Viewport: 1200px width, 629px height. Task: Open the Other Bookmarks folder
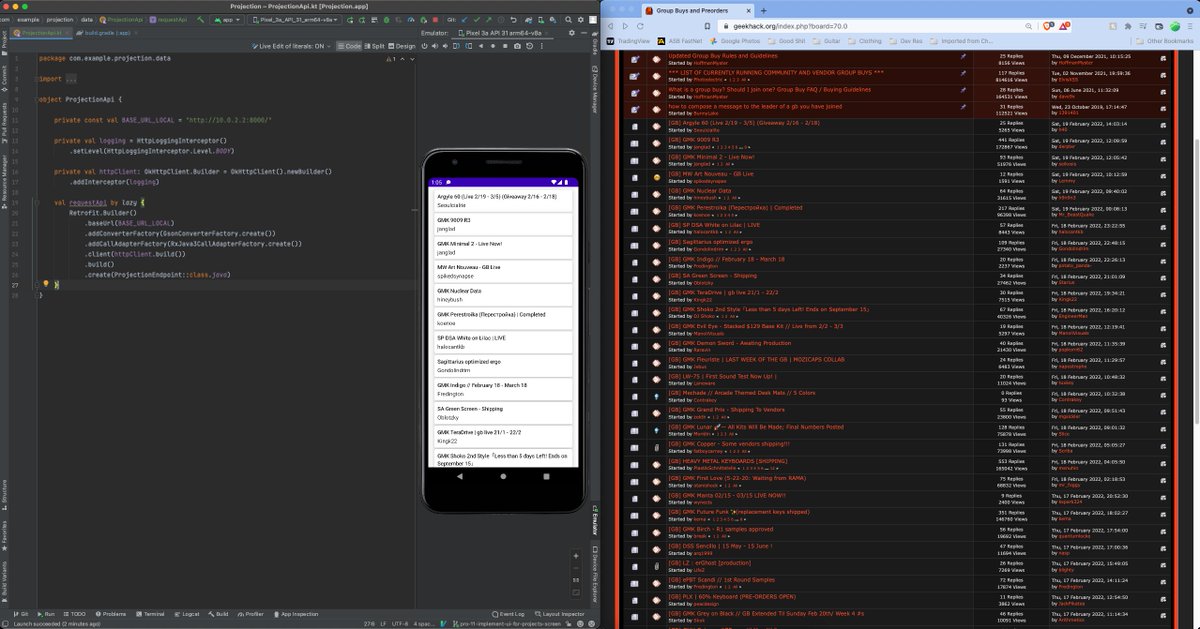coord(1163,41)
